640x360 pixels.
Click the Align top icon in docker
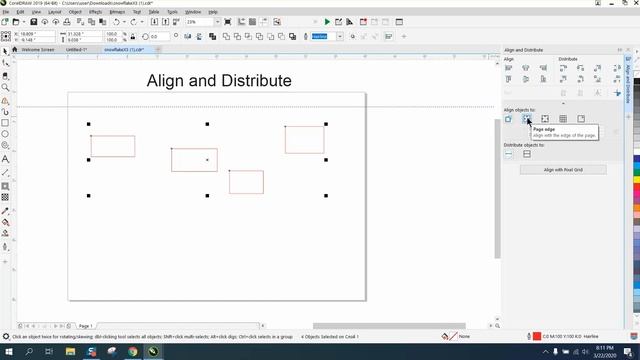(509, 79)
